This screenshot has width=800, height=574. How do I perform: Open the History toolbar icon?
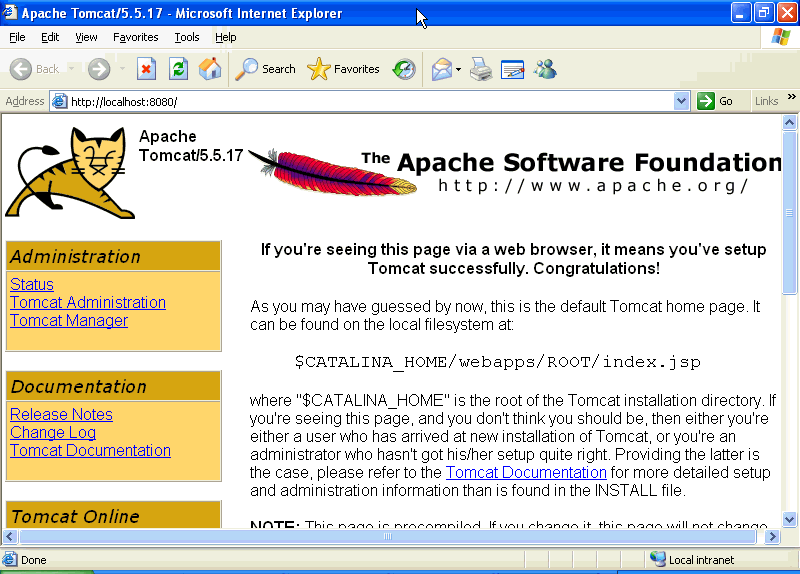[x=404, y=69]
